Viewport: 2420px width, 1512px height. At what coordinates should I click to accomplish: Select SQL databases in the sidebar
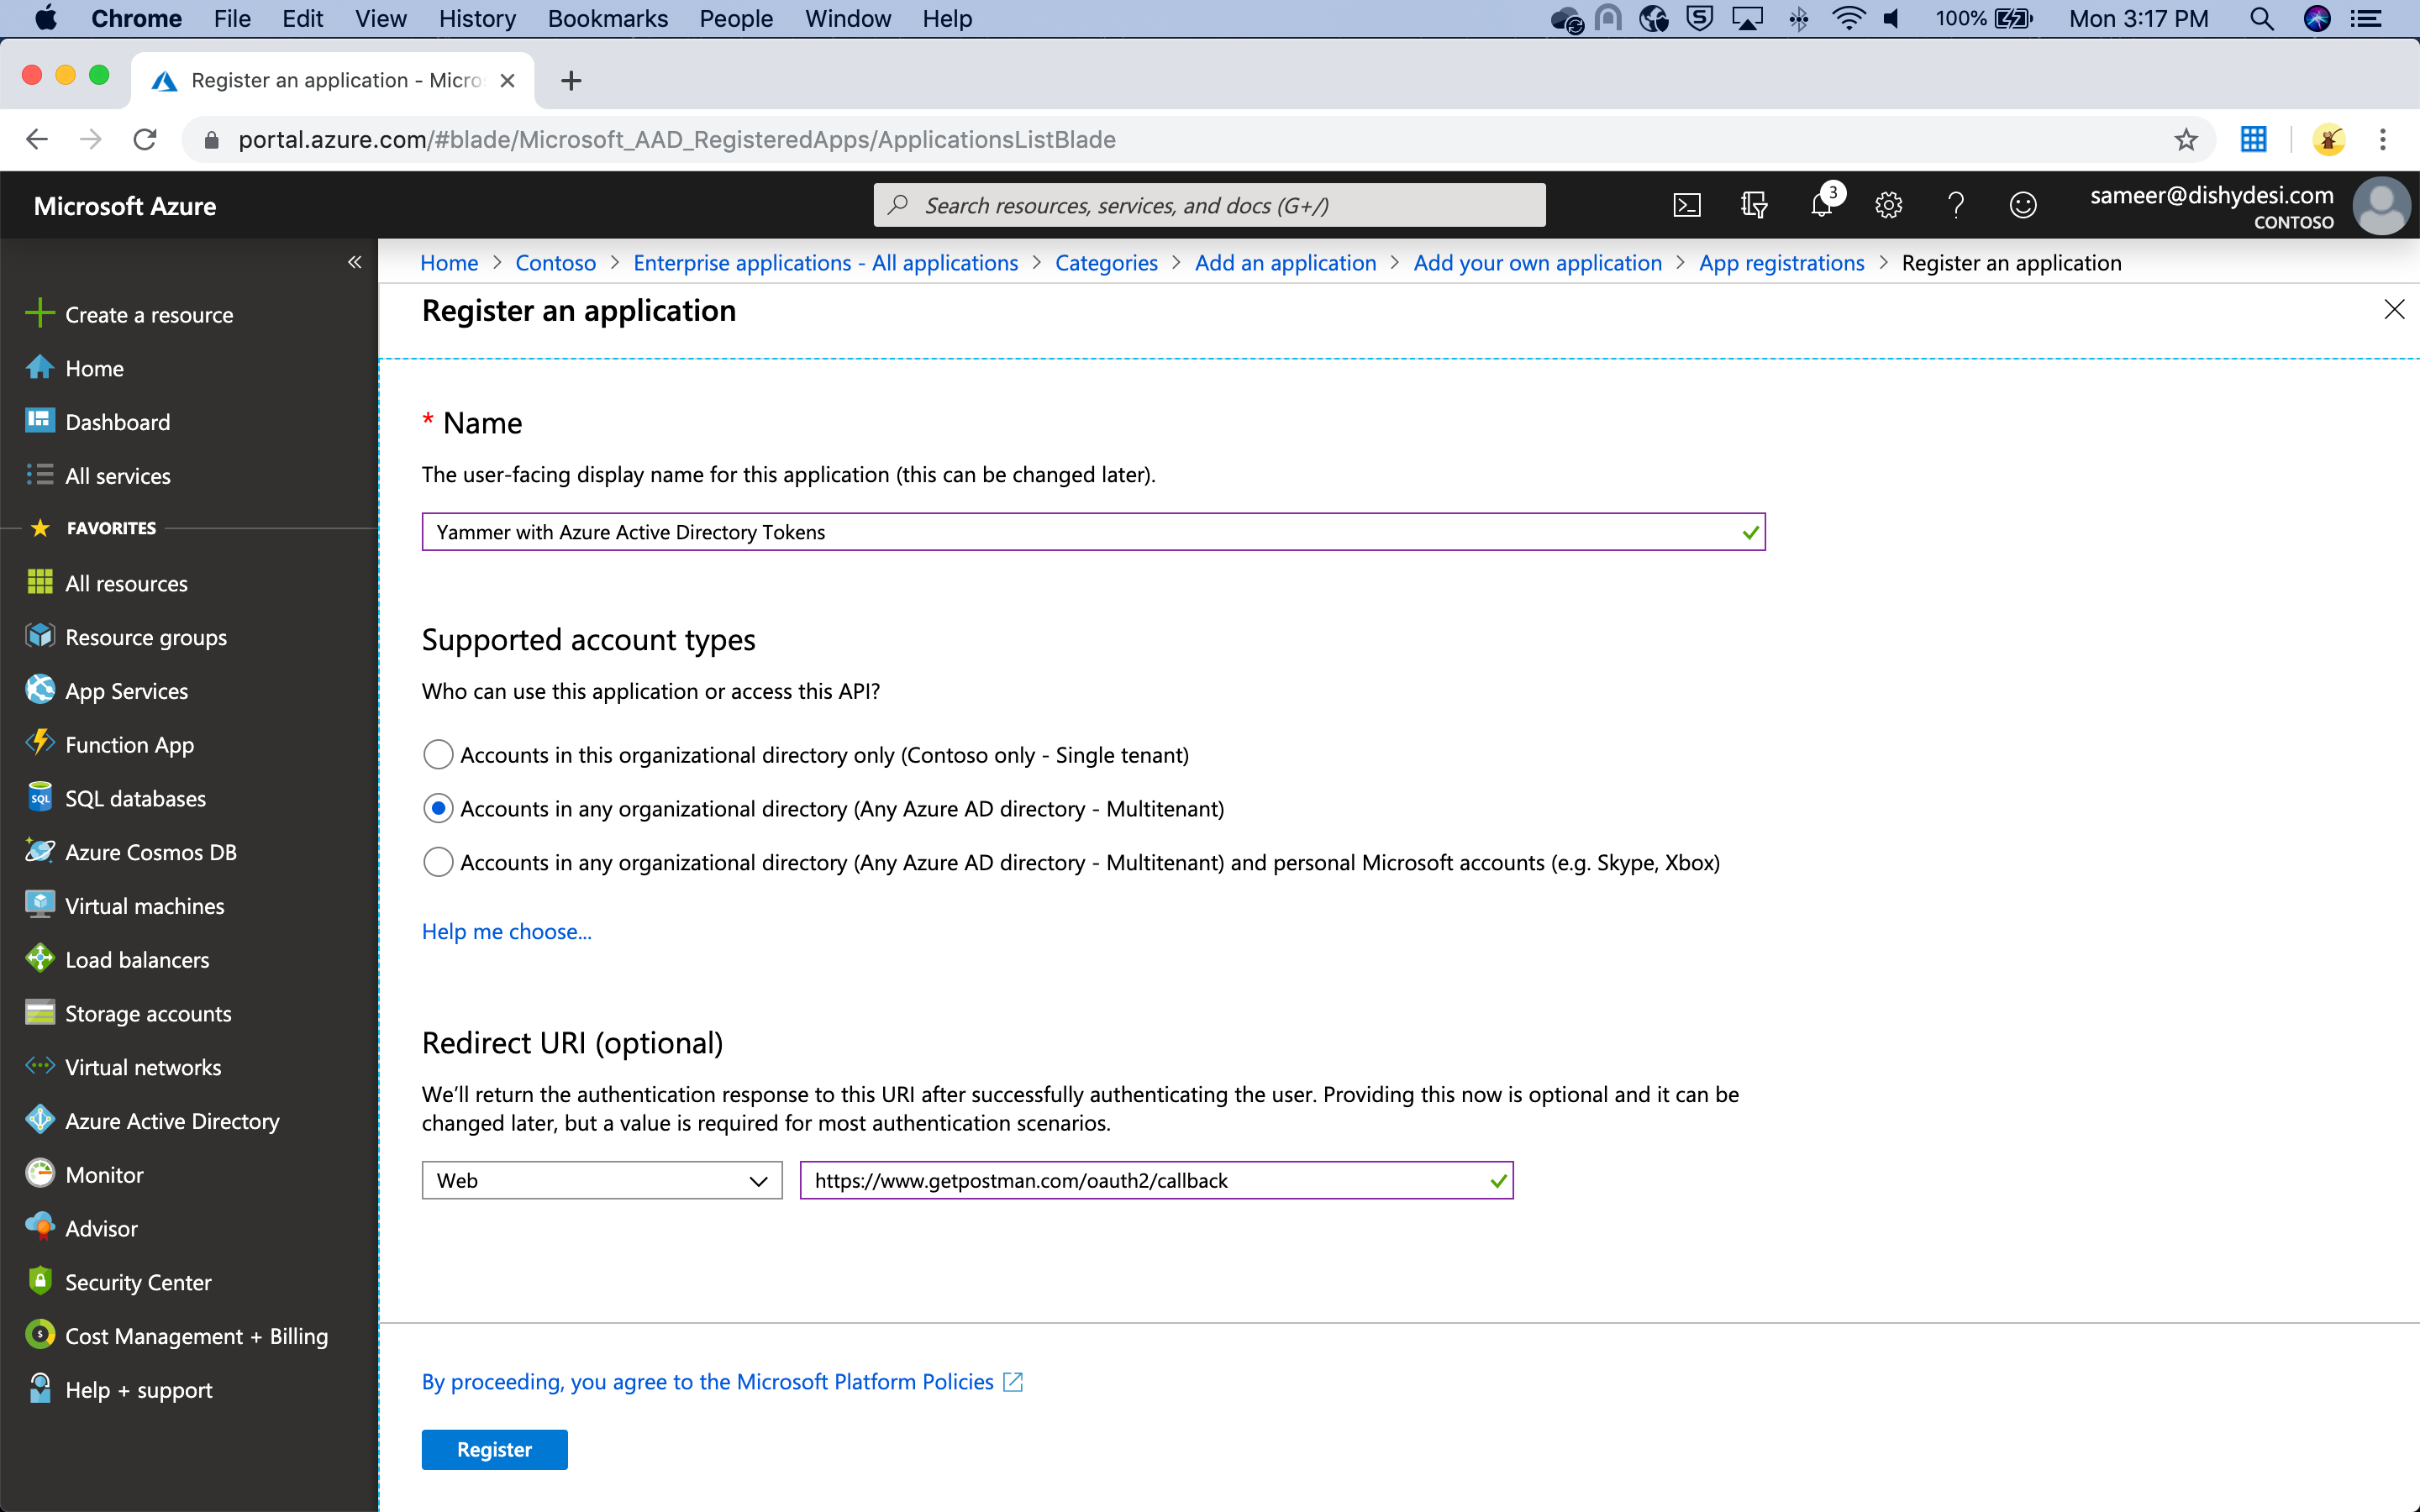click(x=135, y=798)
